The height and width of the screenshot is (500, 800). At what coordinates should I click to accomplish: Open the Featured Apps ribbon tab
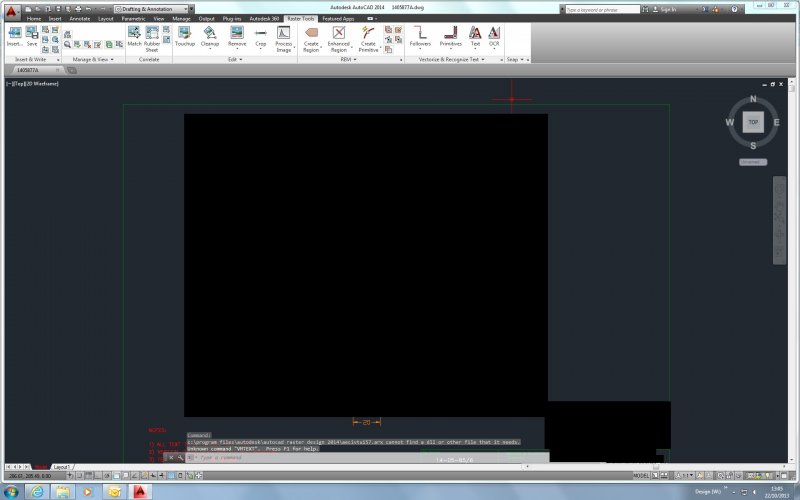tap(338, 19)
